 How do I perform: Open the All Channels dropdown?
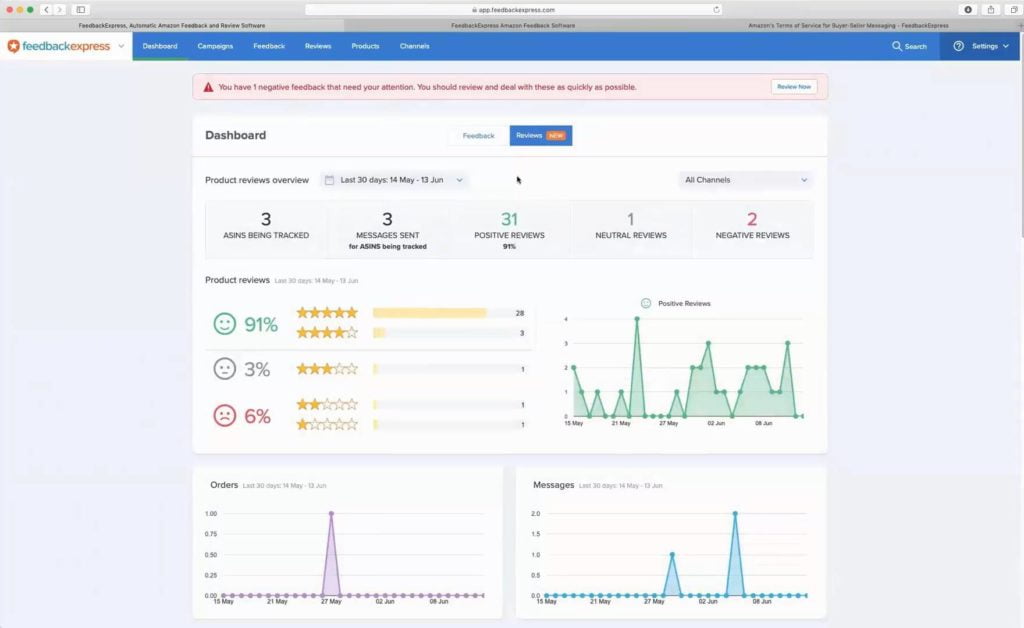746,180
